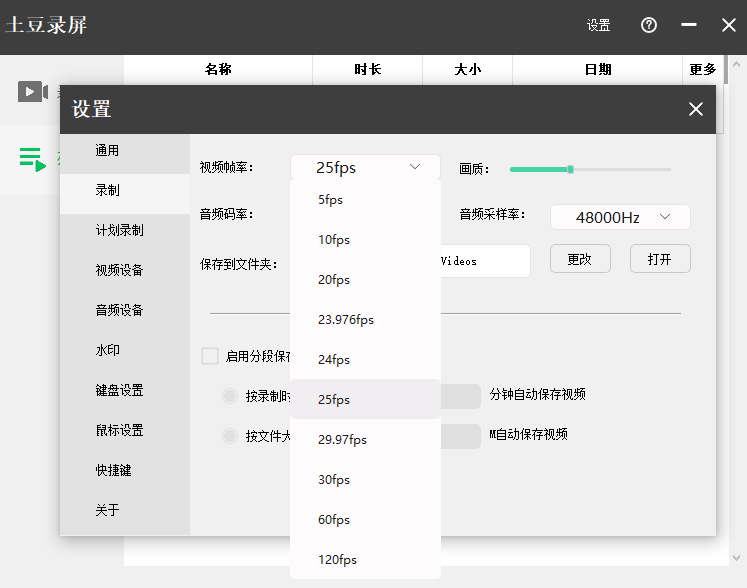
Task: Close the settings dialog with X
Action: point(696,110)
